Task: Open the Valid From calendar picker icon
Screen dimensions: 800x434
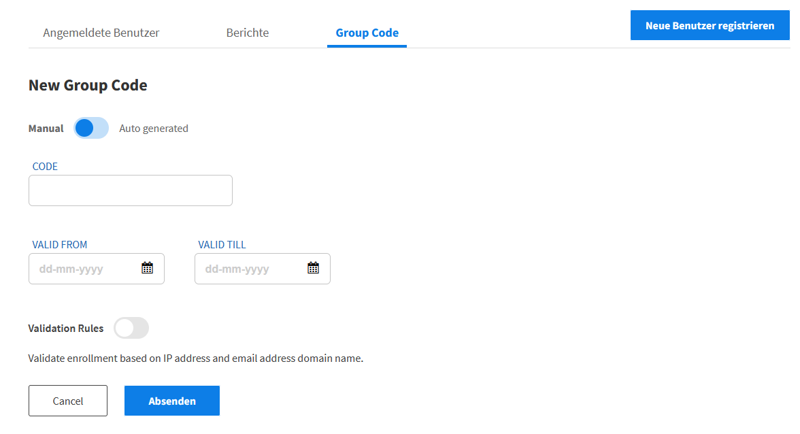Action: point(147,268)
